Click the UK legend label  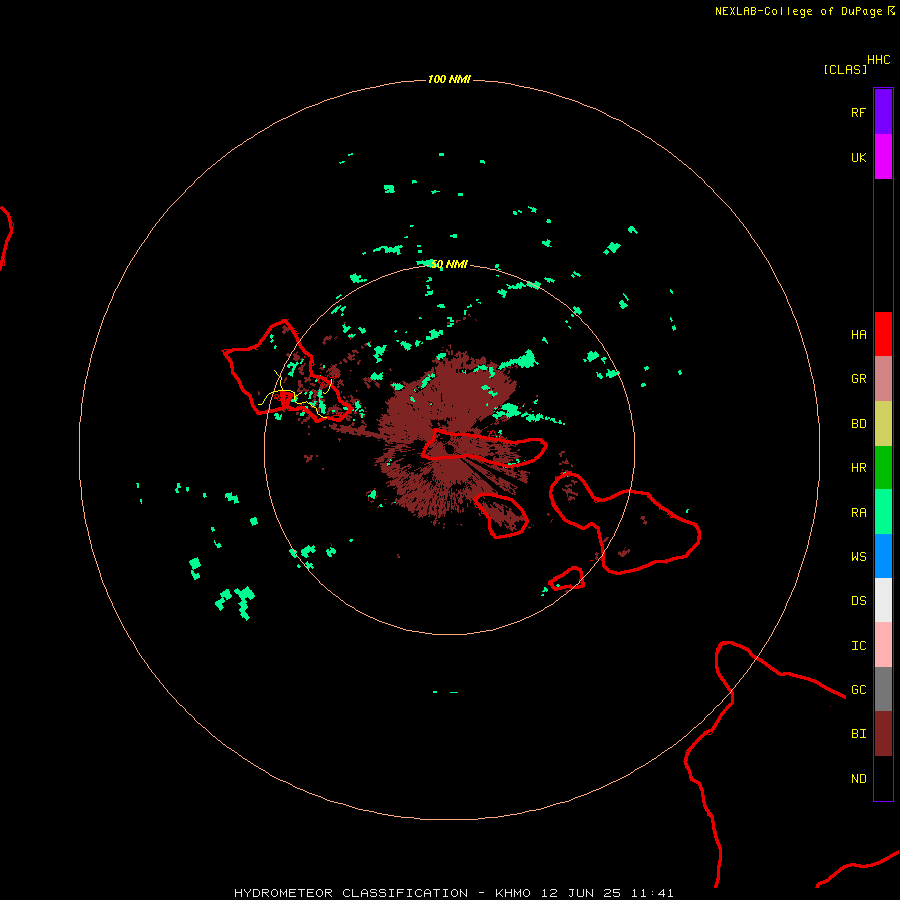859,158
